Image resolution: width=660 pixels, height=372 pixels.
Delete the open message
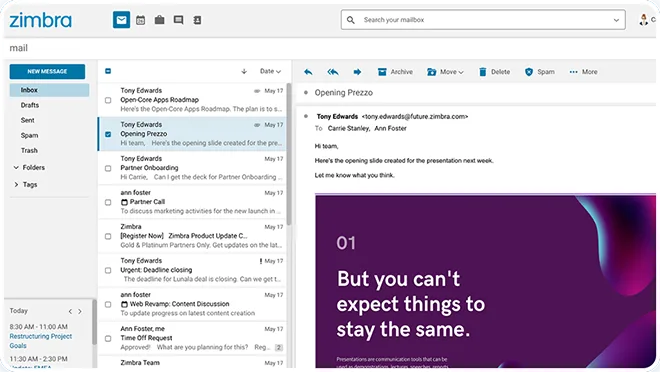495,72
